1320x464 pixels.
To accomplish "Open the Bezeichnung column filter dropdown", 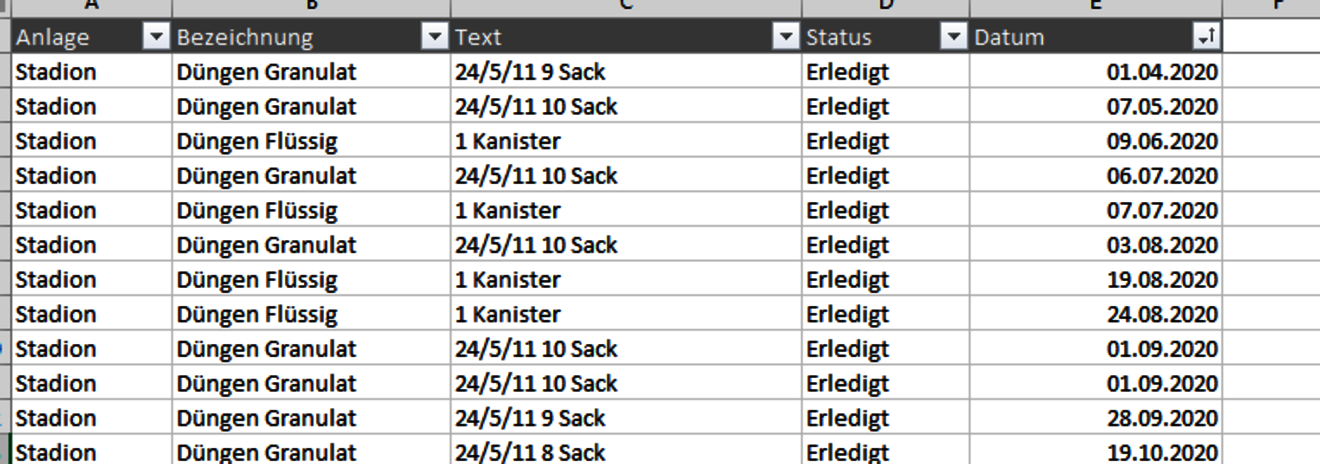I will pyautogui.click(x=434, y=38).
